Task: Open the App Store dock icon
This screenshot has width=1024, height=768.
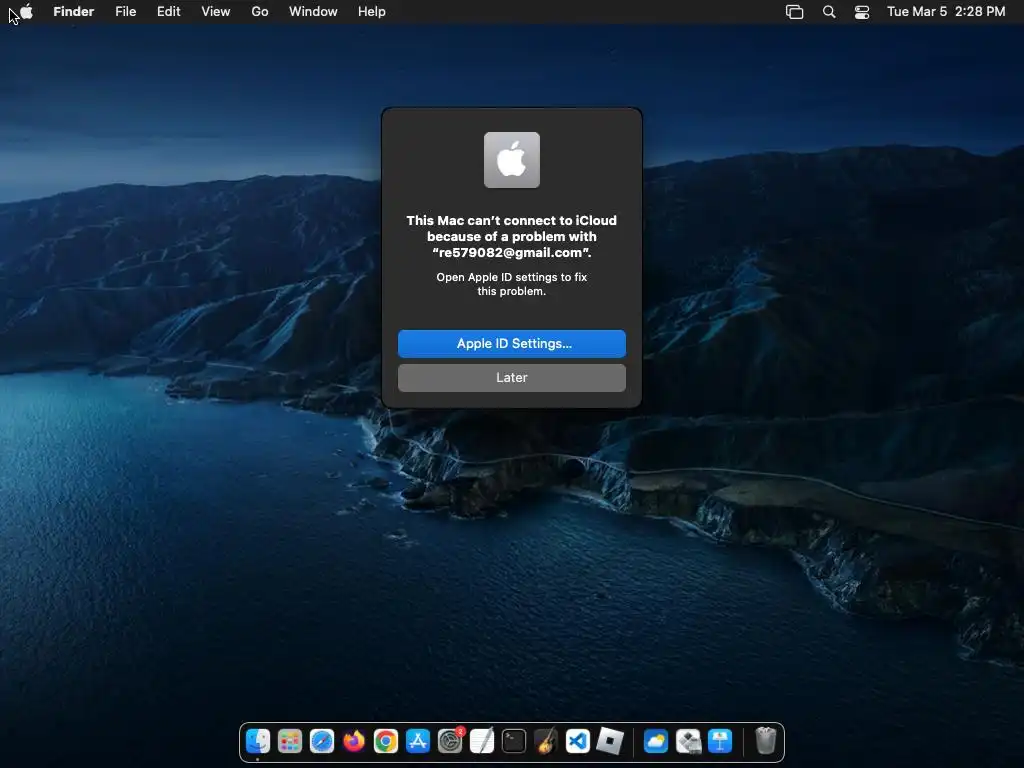Action: (418, 741)
